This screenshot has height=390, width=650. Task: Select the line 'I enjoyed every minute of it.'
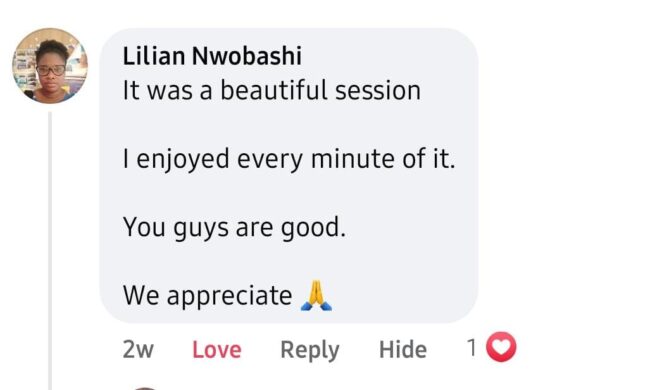[289, 160]
